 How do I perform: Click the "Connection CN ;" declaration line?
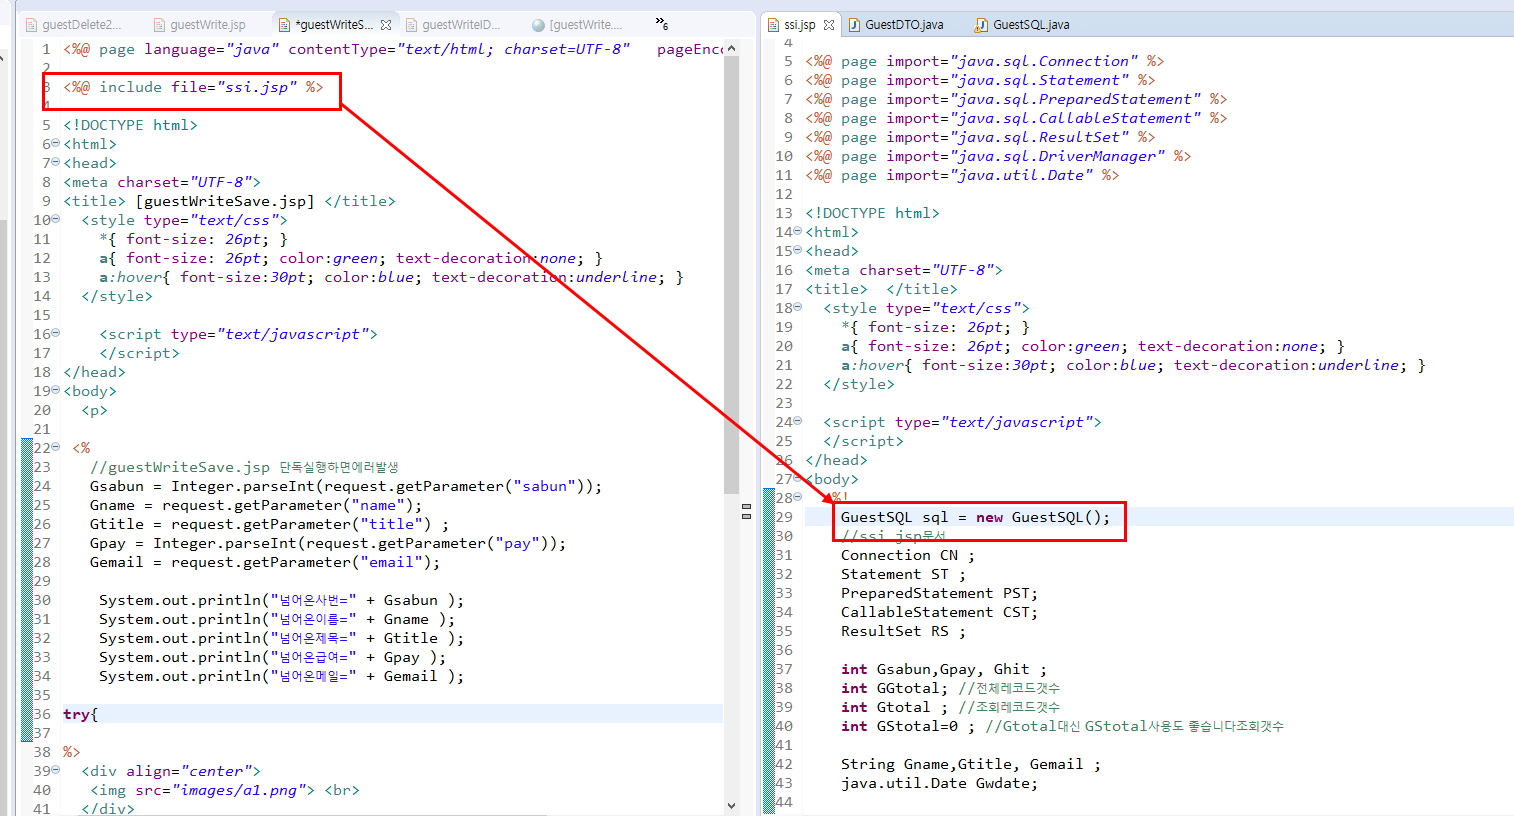click(907, 555)
